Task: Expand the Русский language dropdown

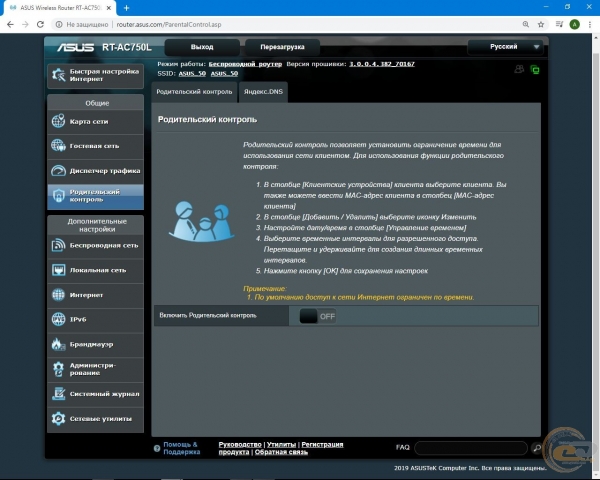Action: (x=507, y=46)
